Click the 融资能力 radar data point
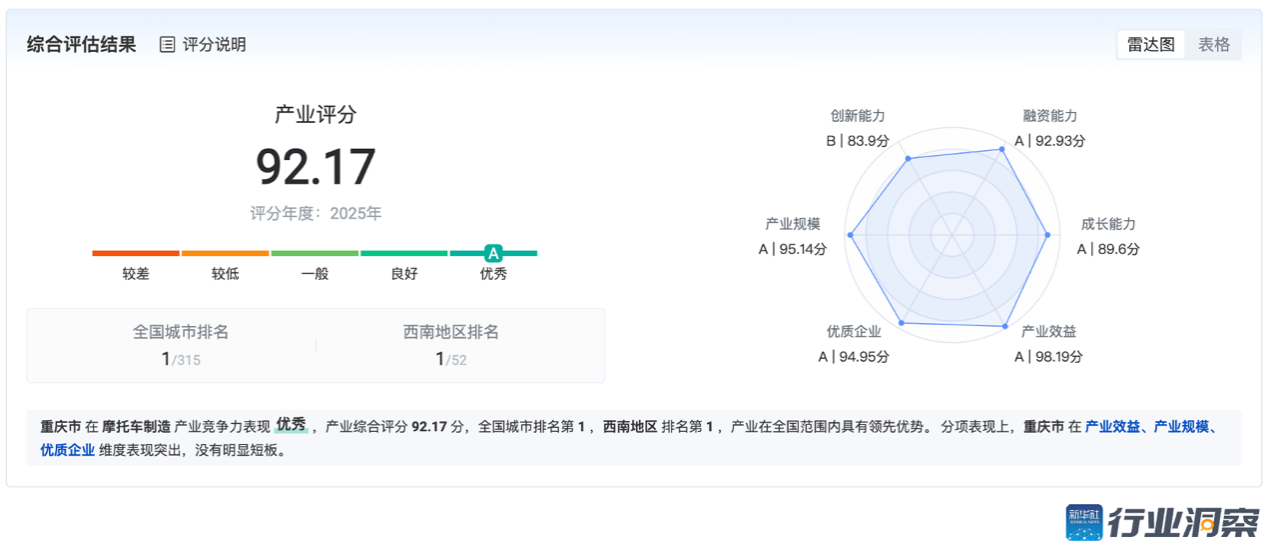This screenshot has height=547, width=1269. (x=1002, y=150)
